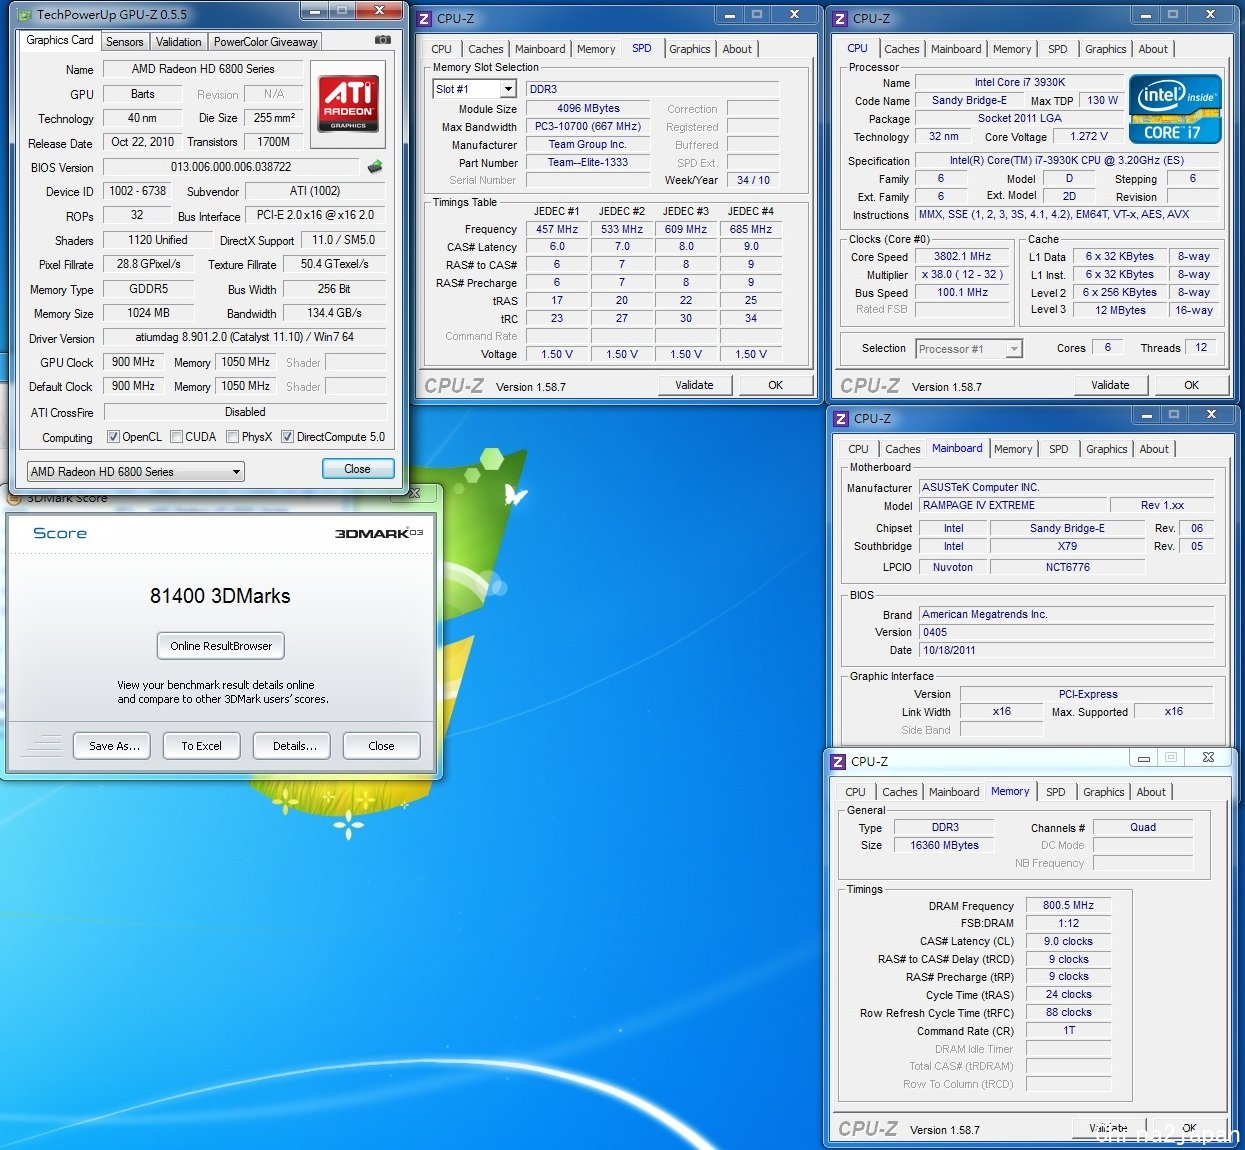Open the Memory tab in the CPU-Z Processor window
The width and height of the screenshot is (1245, 1150).
click(x=1012, y=49)
